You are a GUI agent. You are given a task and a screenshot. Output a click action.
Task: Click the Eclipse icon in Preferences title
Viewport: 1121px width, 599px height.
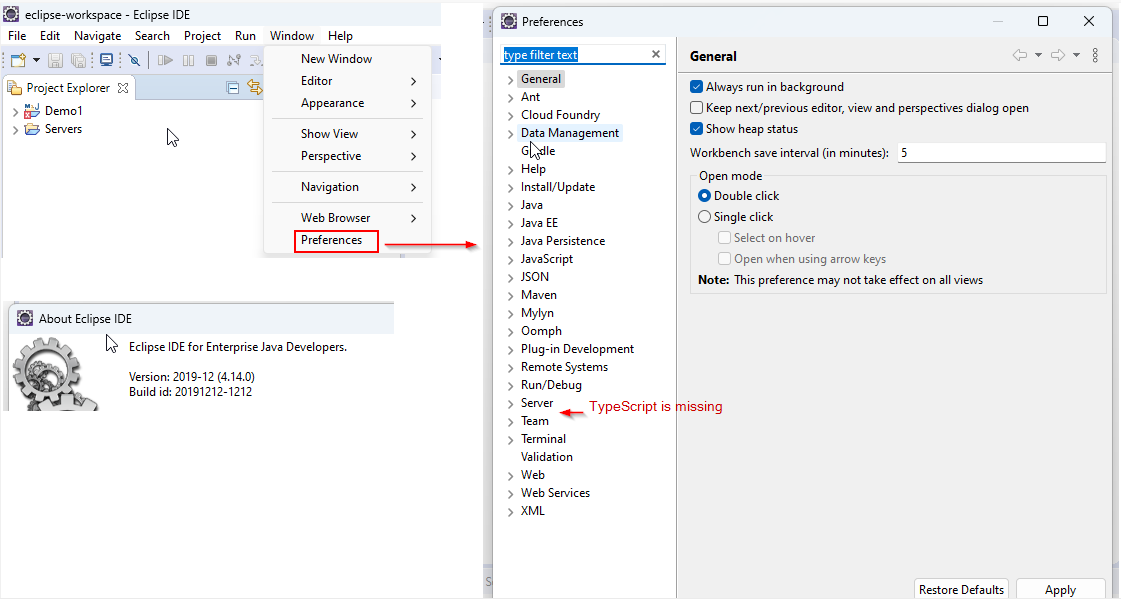509,21
